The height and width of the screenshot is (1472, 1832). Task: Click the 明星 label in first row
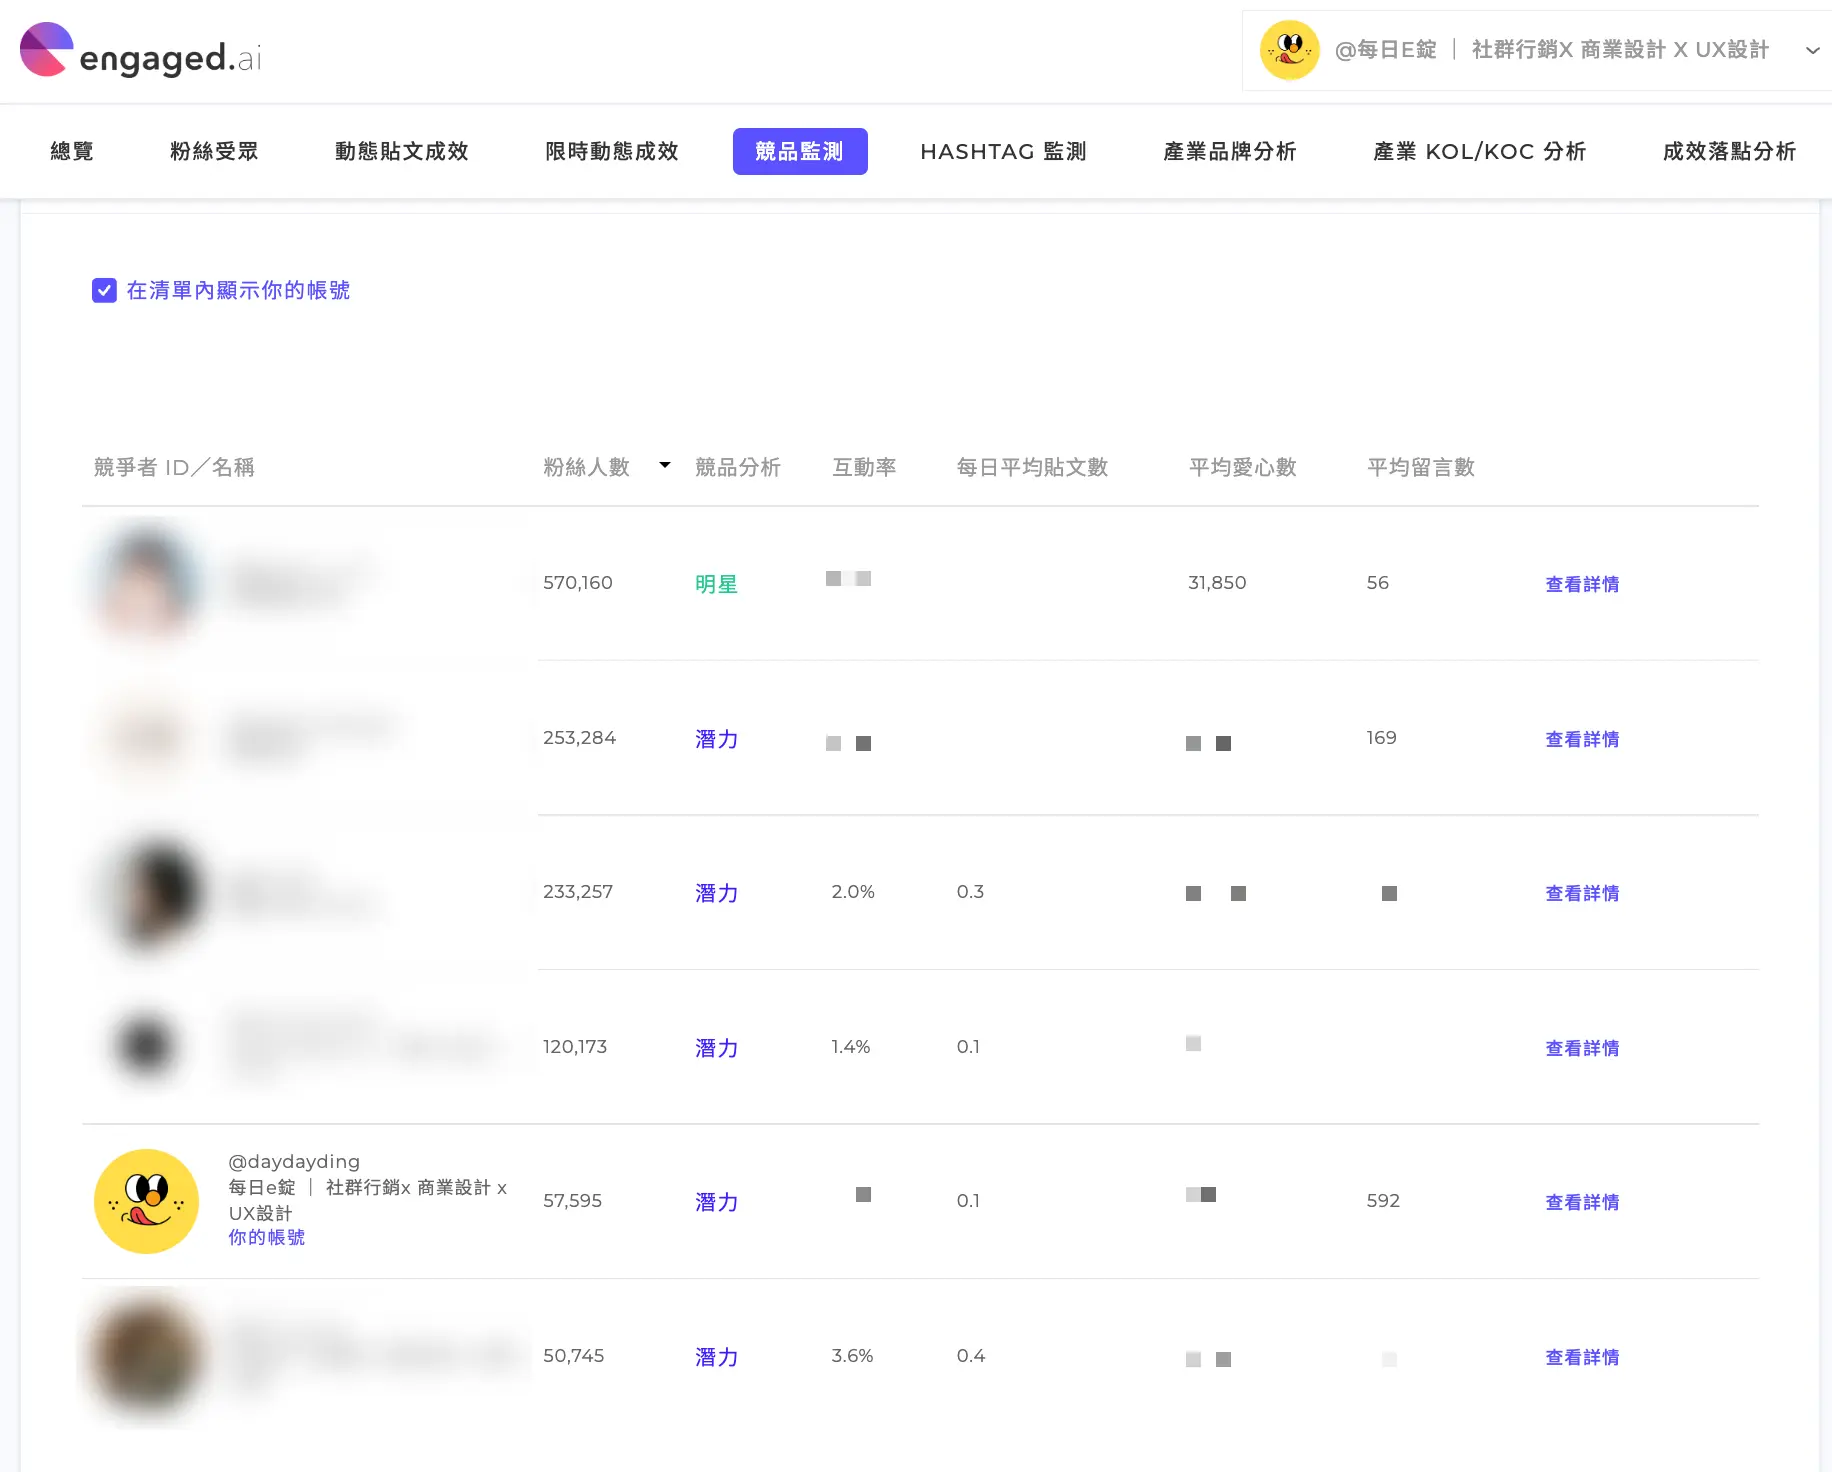click(716, 584)
